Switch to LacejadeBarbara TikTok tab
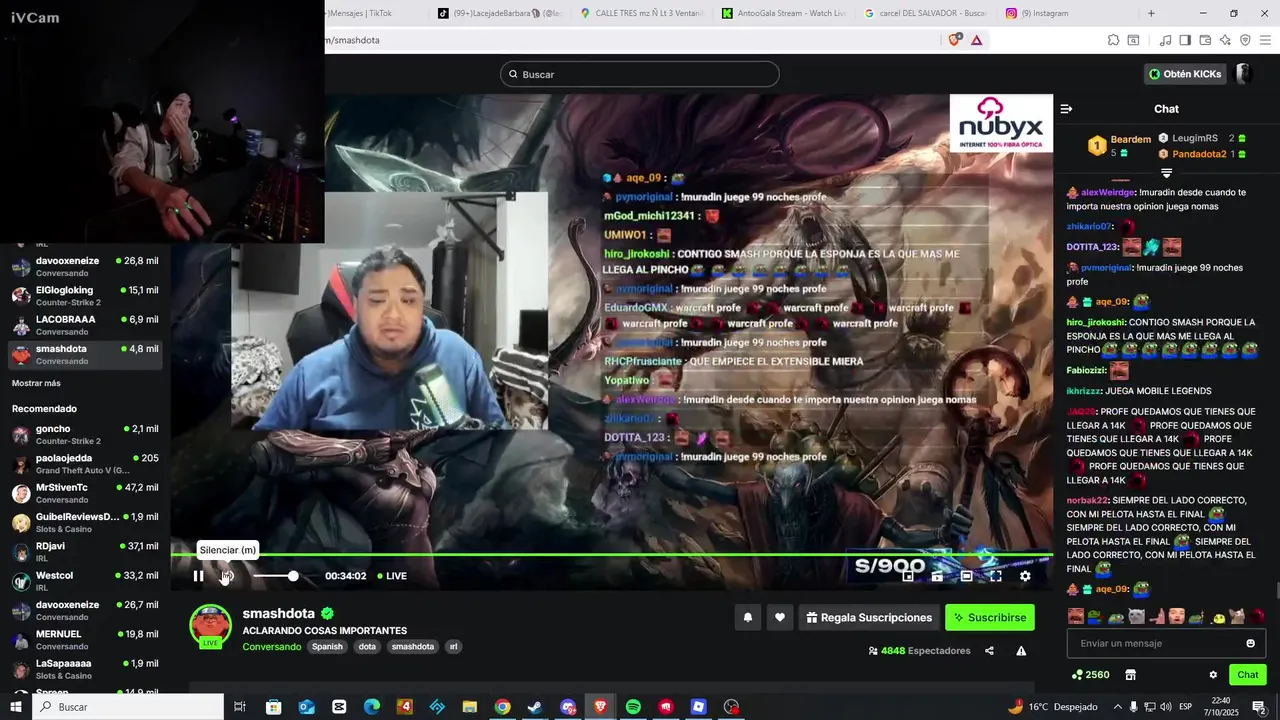The image size is (1280, 720). point(499,13)
